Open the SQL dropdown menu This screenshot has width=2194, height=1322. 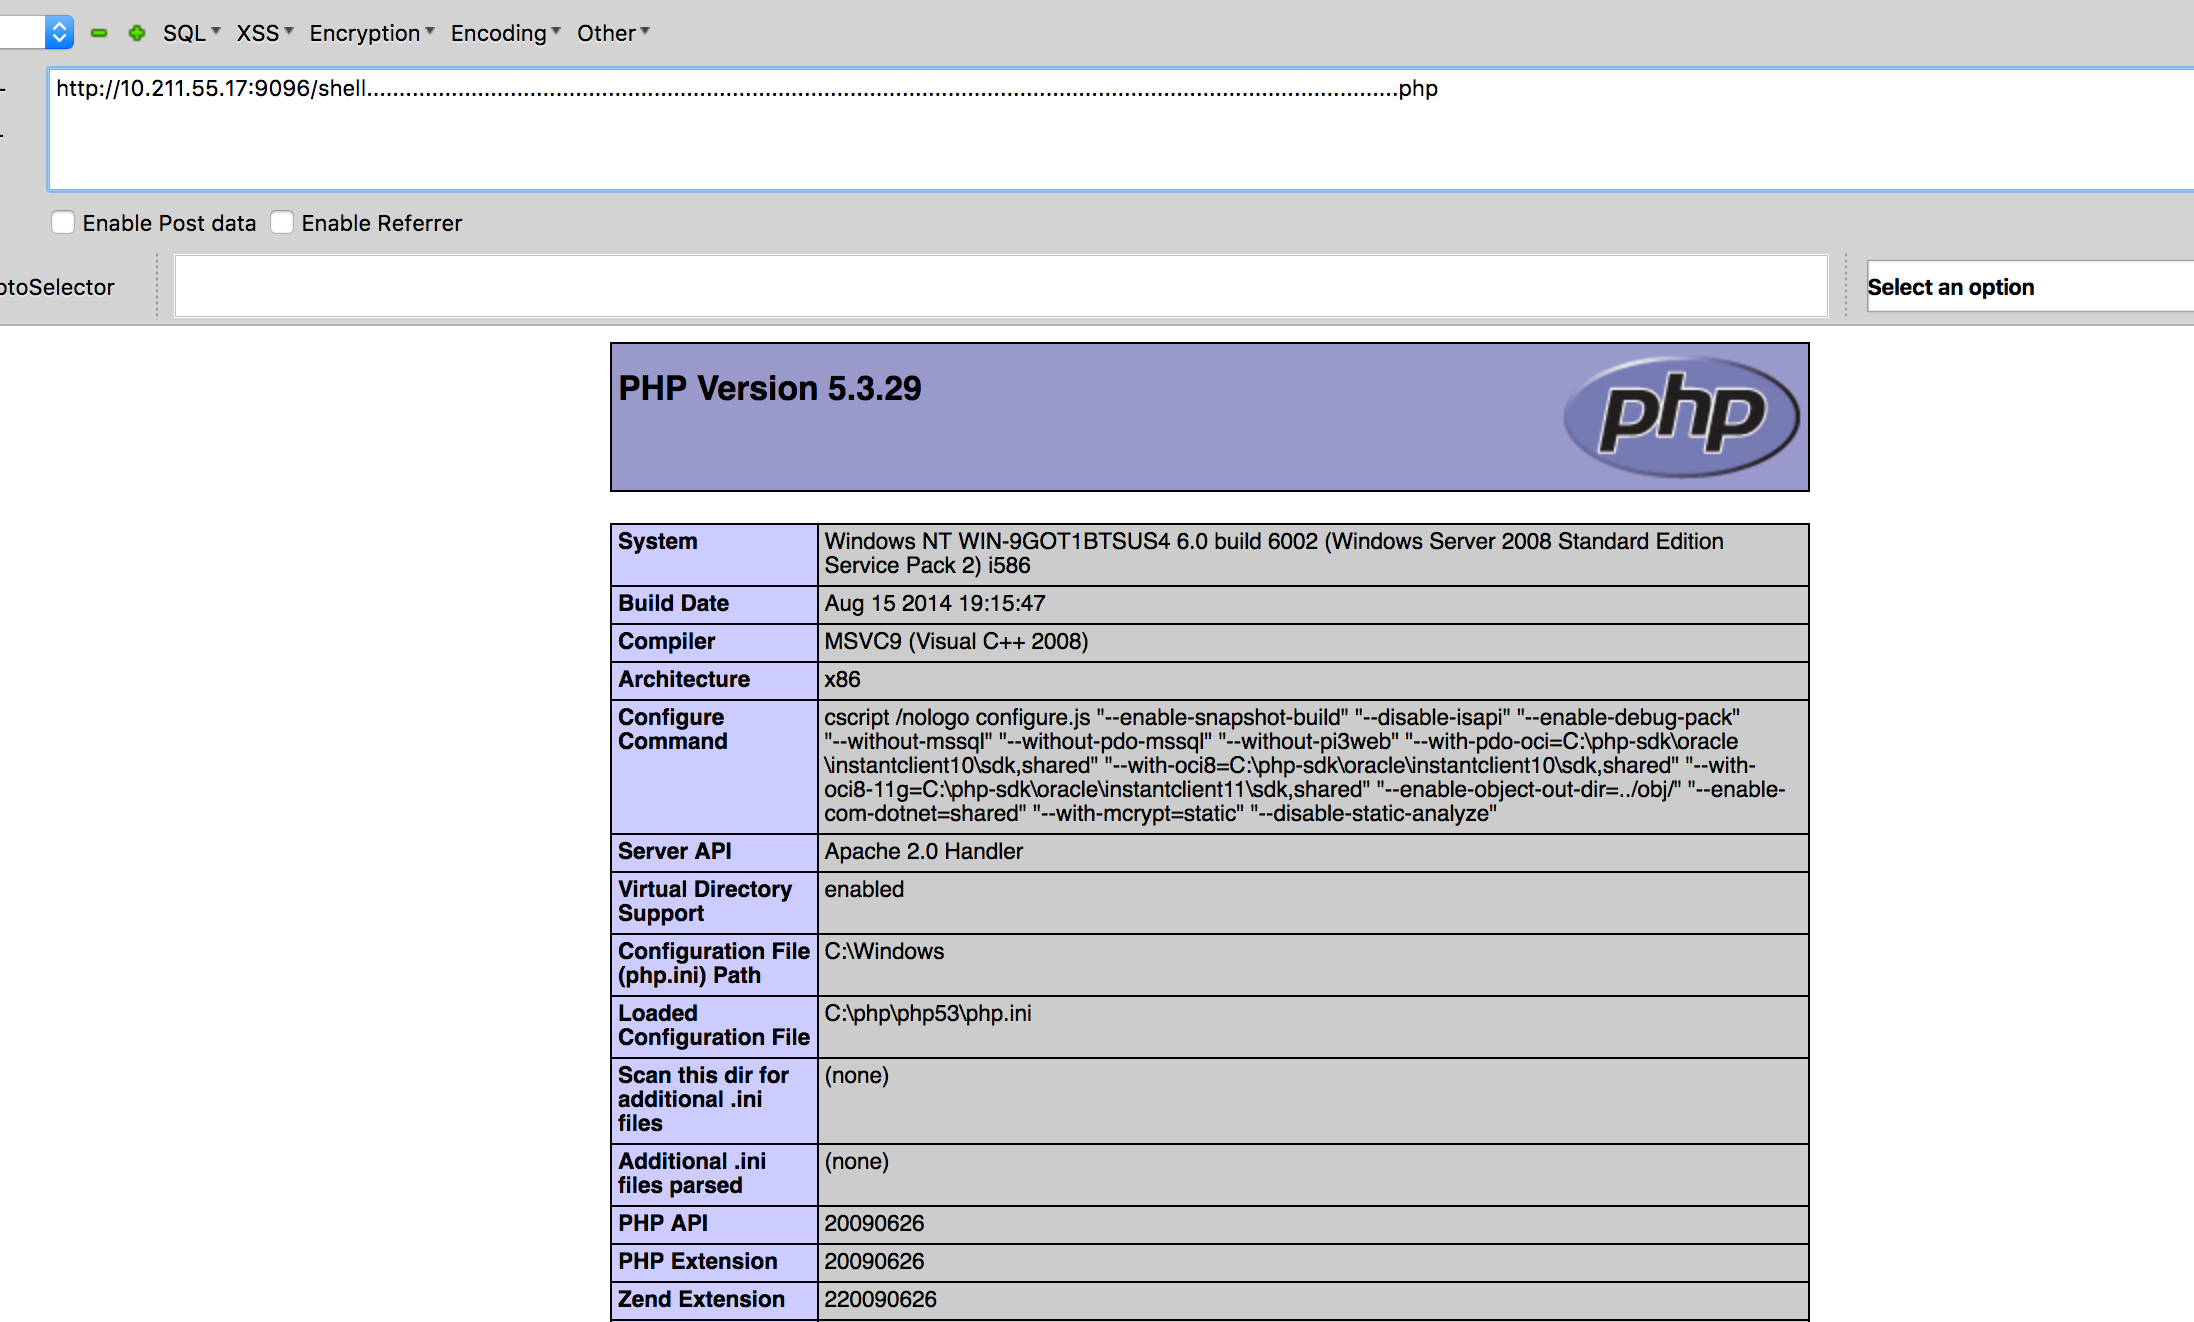pyautogui.click(x=191, y=33)
